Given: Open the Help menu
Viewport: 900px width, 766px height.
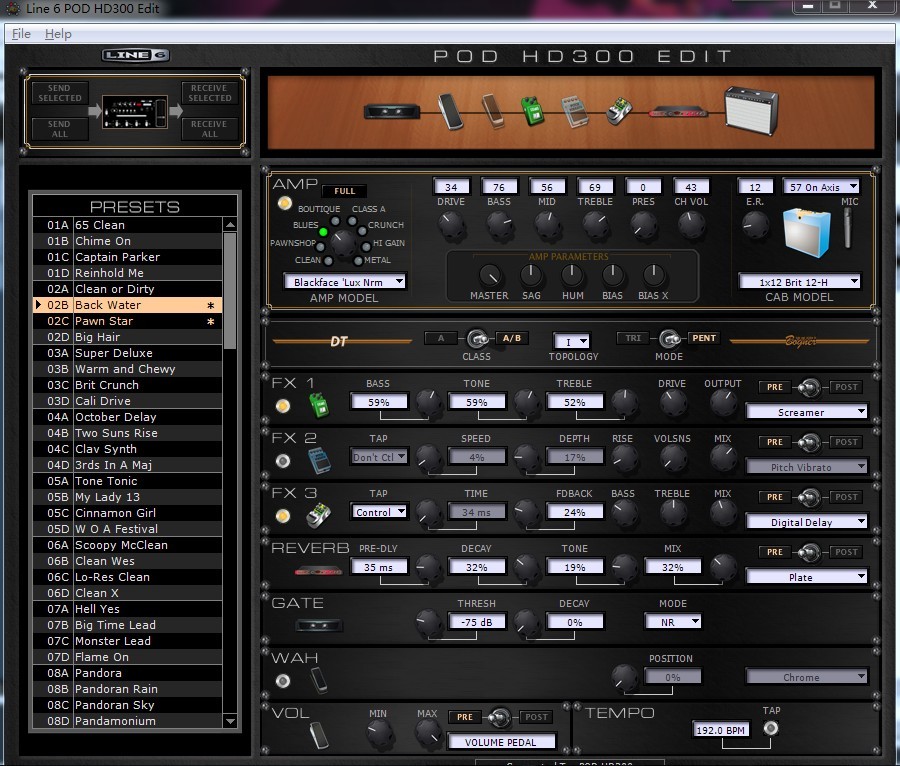Looking at the screenshot, I should coord(58,34).
